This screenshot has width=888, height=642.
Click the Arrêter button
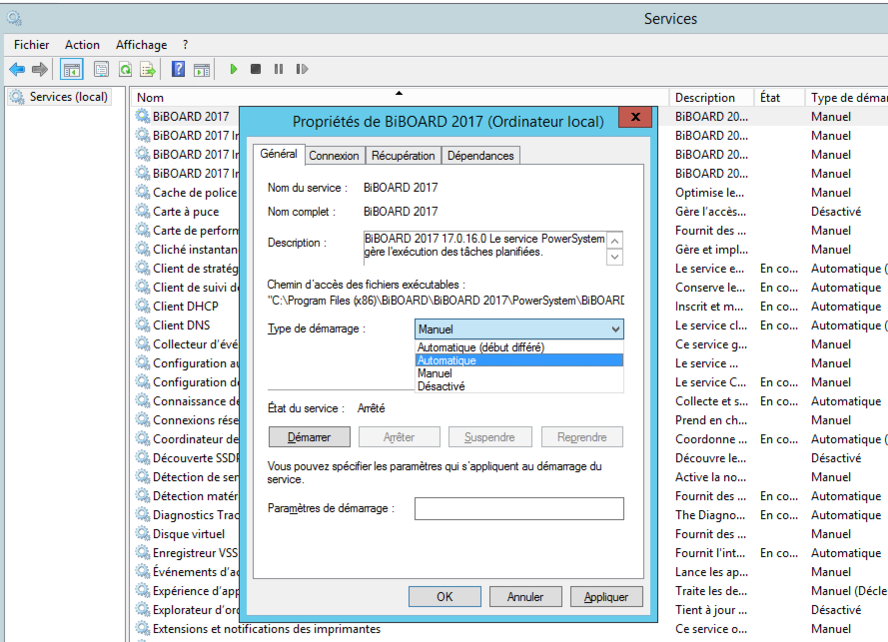[x=399, y=437]
